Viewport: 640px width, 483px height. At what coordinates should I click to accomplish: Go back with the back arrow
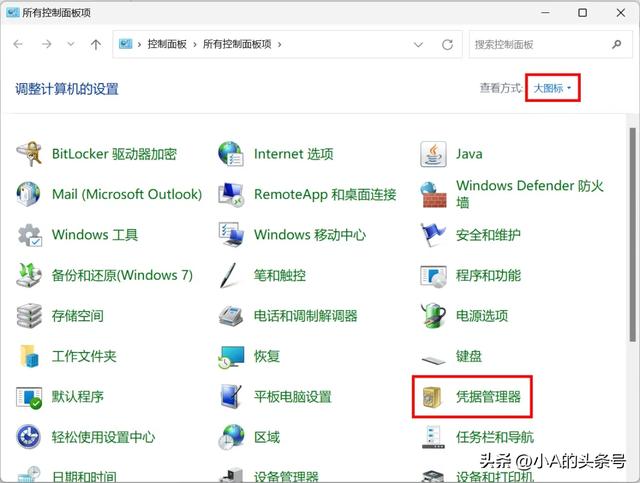tap(18, 44)
